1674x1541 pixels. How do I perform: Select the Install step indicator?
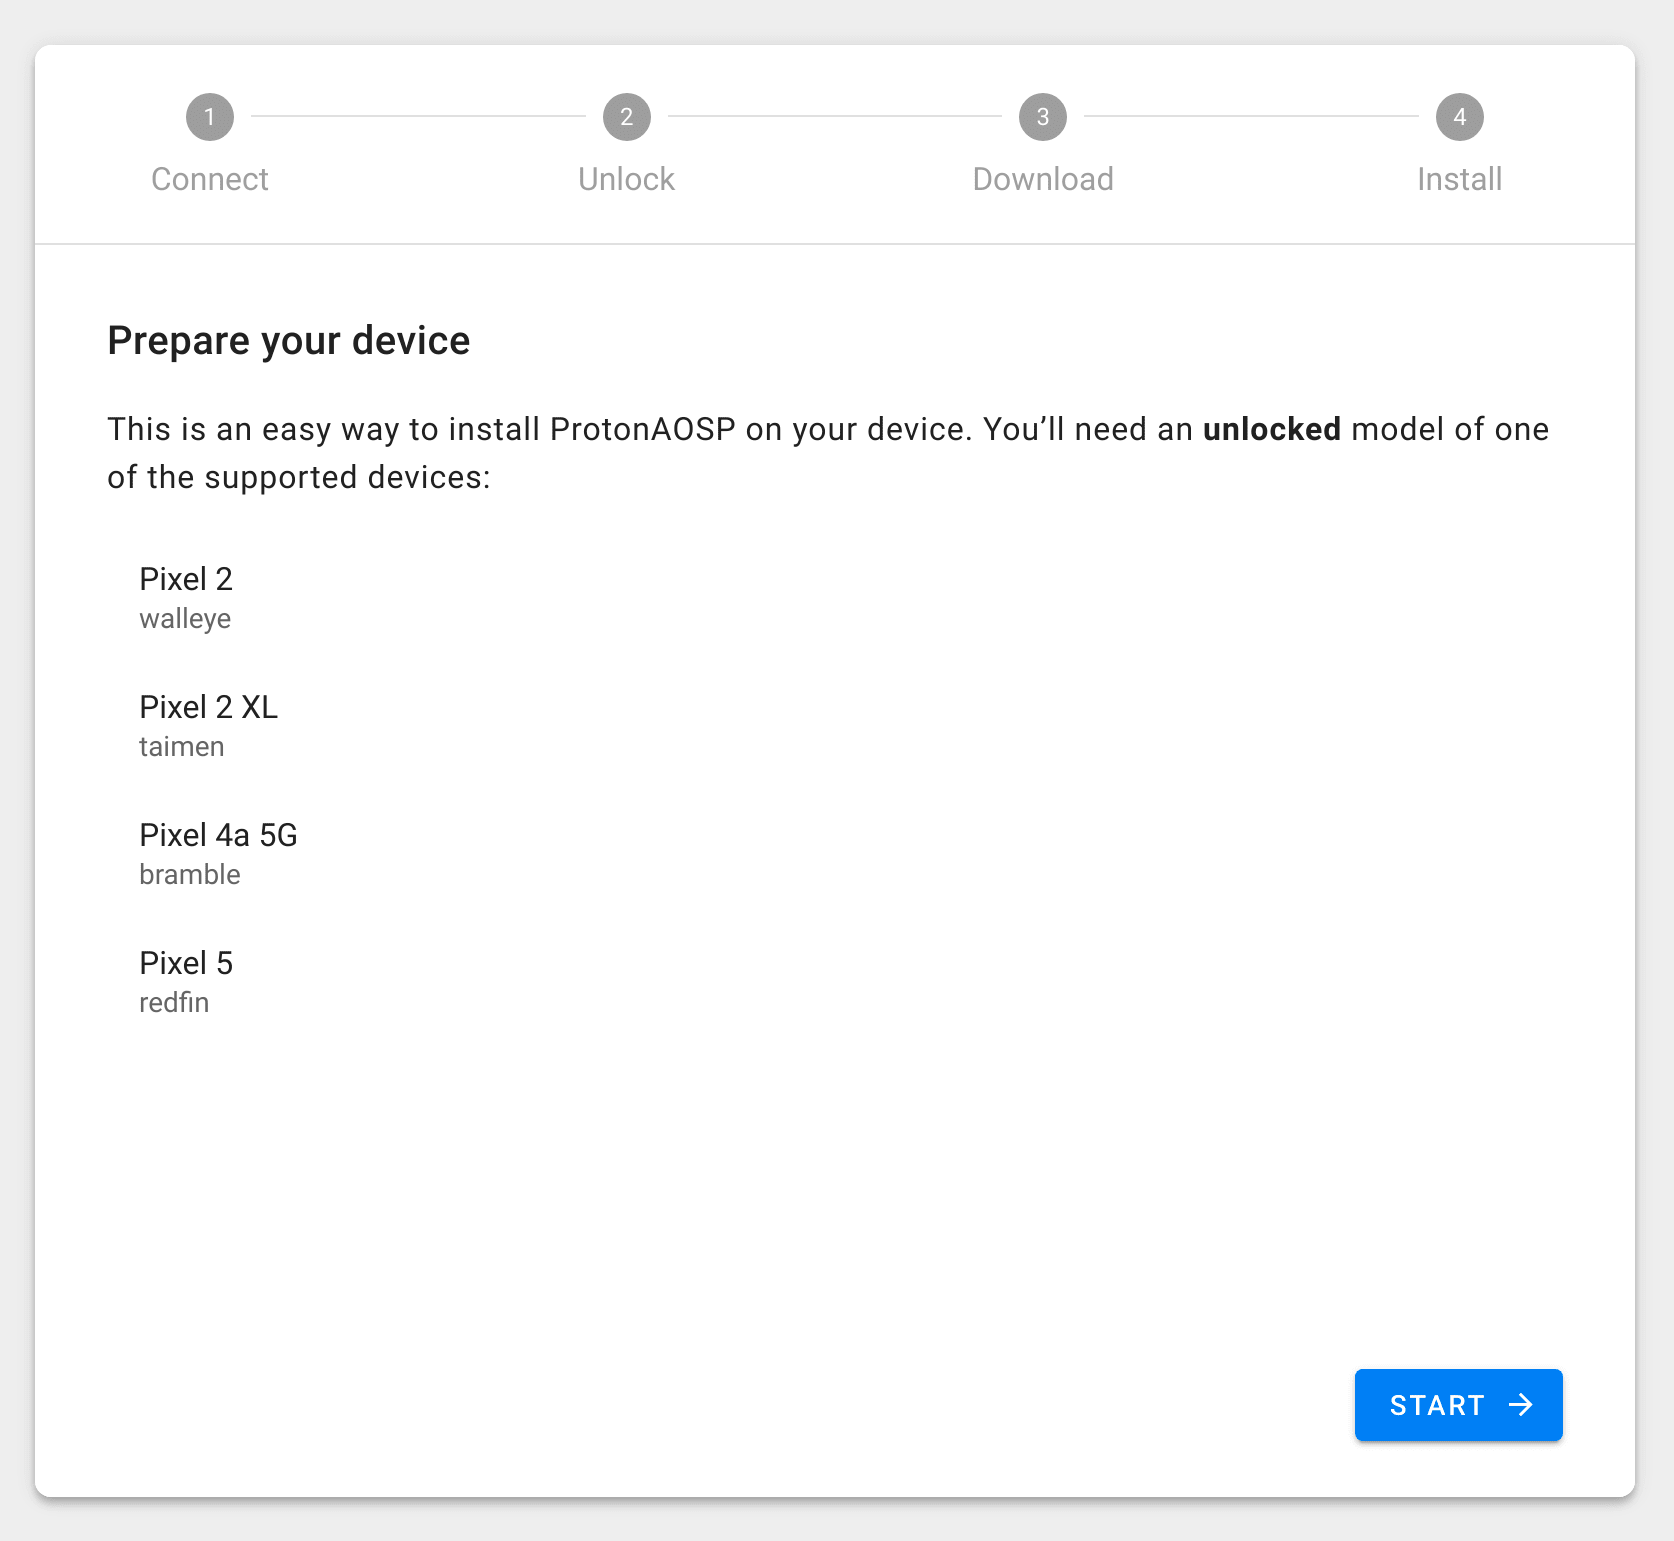[x=1459, y=179]
